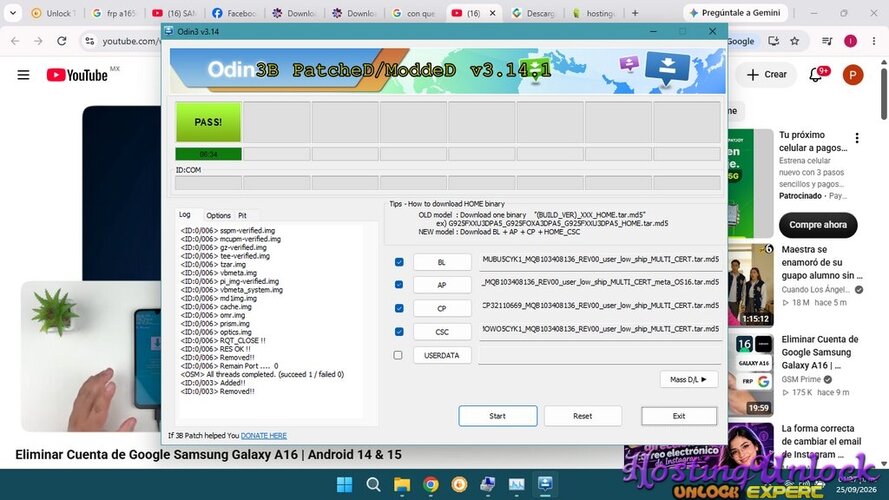Image resolution: width=889 pixels, height=500 pixels.
Task: Switch to the Unlock browser tab
Action: pos(55,13)
